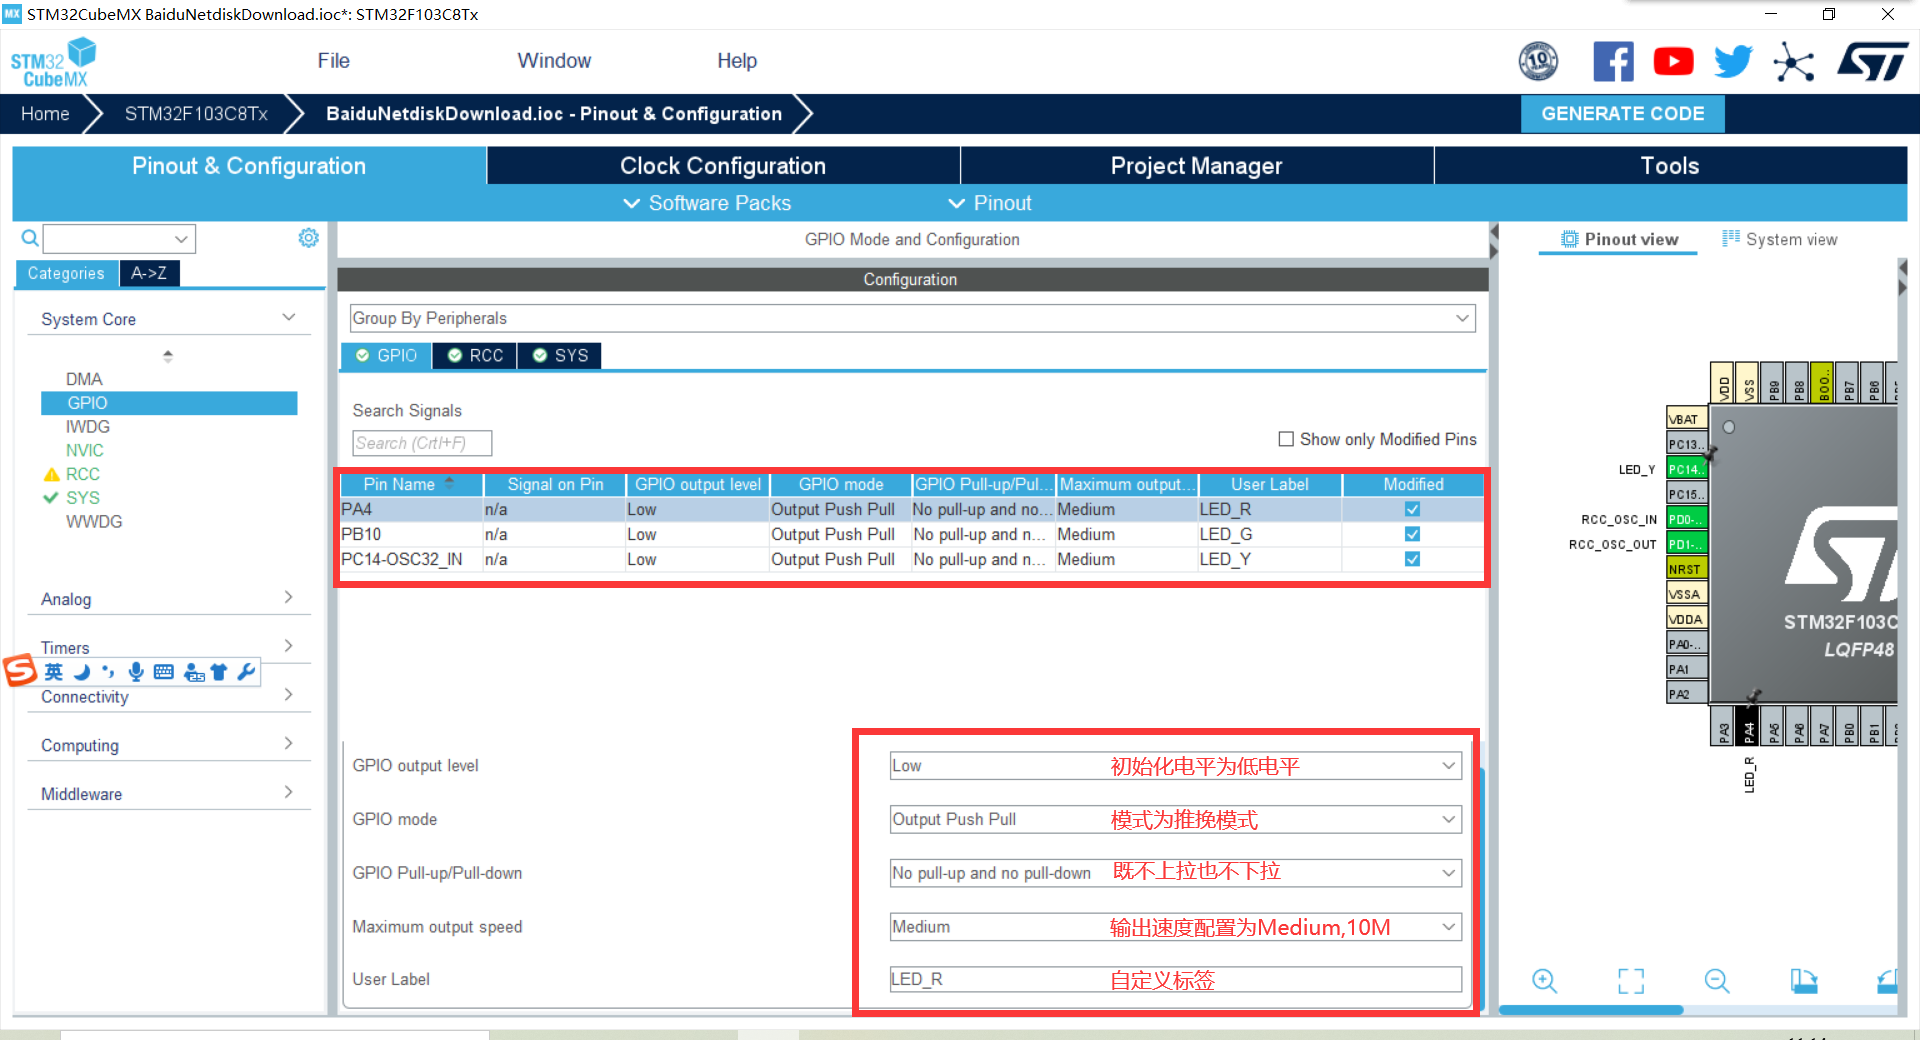Click the VBAT pin on chip

pos(1687,419)
